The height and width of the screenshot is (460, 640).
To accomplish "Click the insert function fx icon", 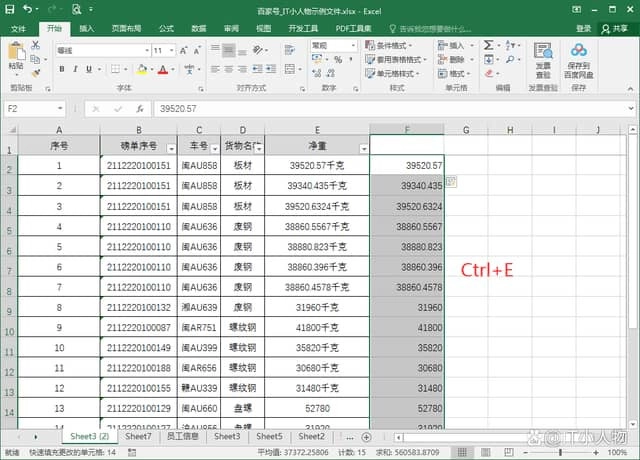I will [x=139, y=108].
